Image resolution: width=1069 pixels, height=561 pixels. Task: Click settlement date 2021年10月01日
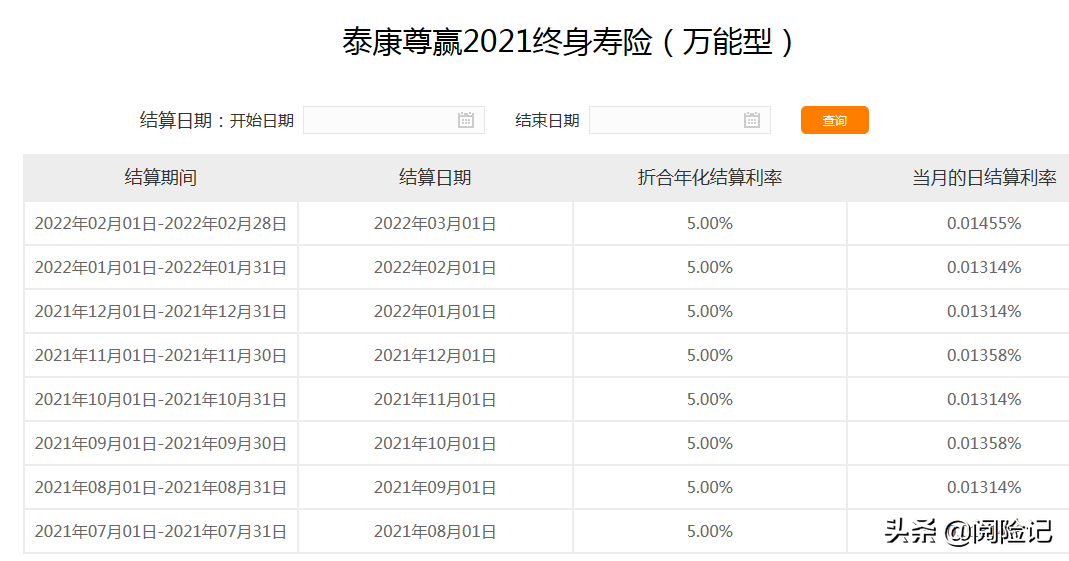(x=435, y=444)
